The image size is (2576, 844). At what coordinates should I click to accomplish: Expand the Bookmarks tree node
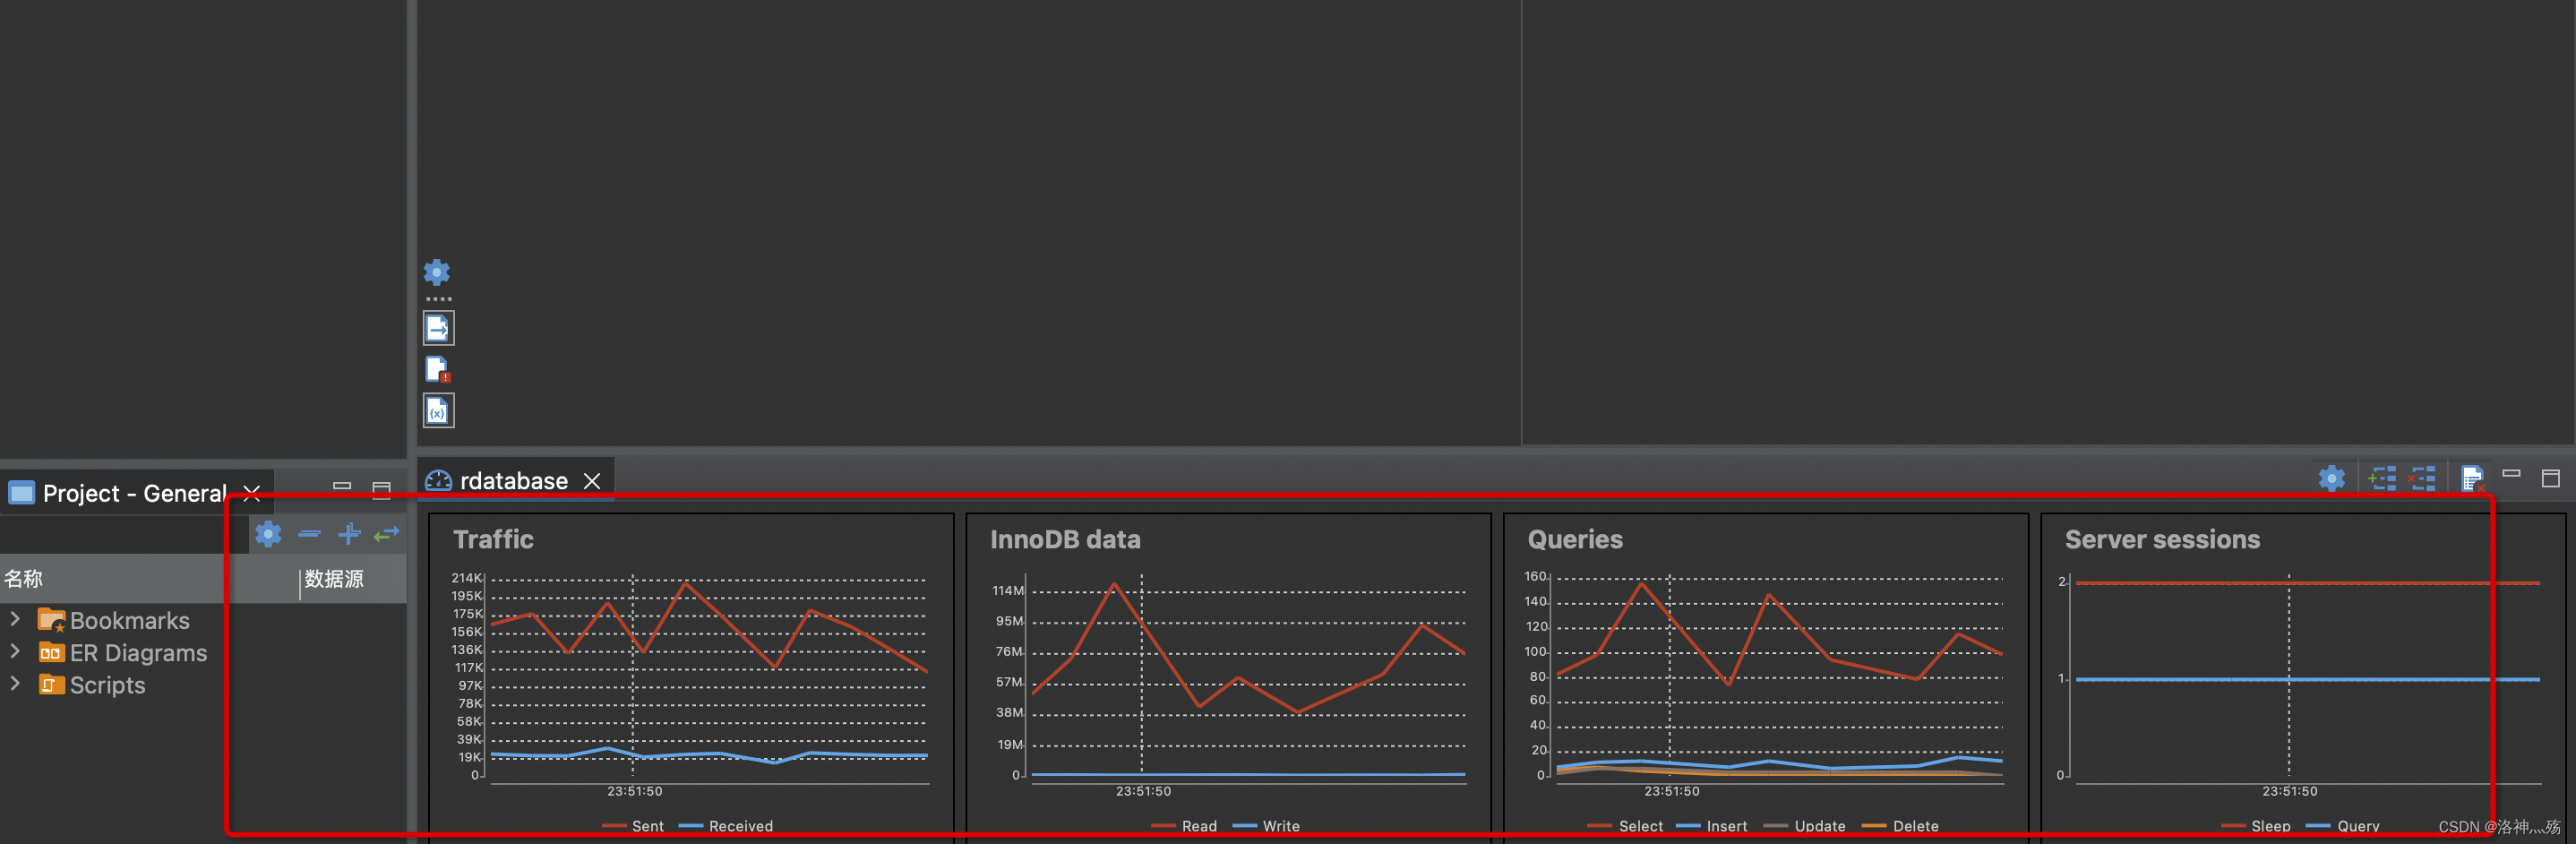(x=15, y=619)
